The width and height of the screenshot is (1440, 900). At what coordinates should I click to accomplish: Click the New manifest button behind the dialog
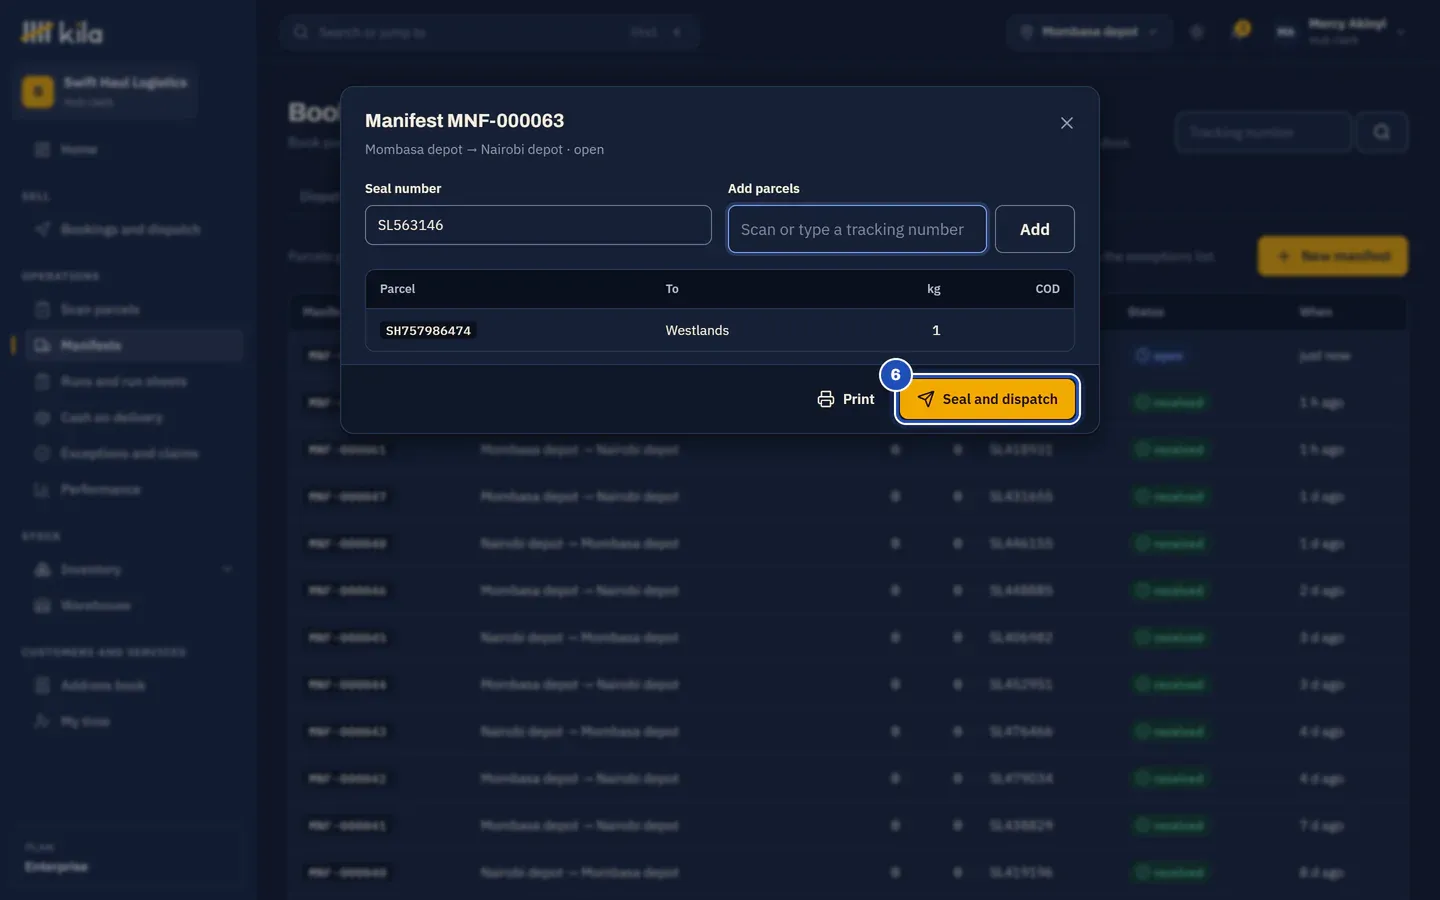click(x=1333, y=256)
